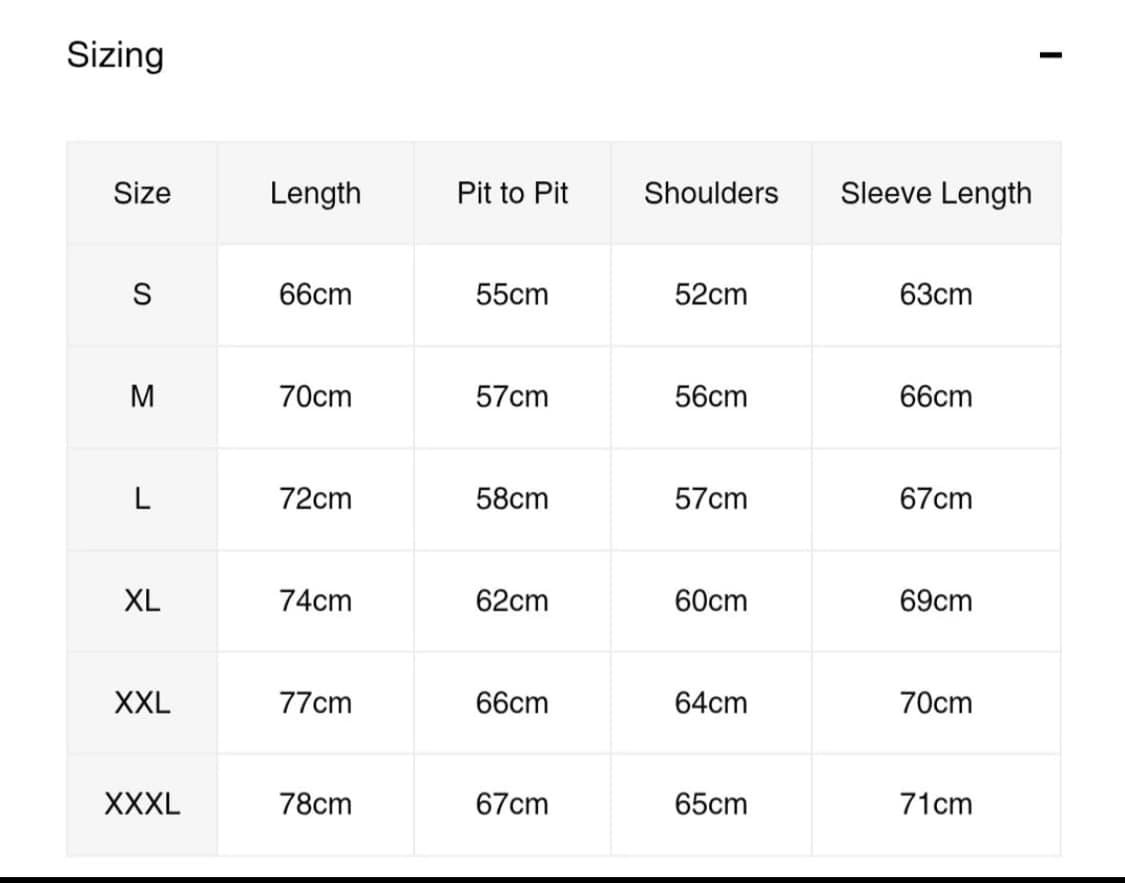Click the Shoulders column header
1125x883 pixels.
pyautogui.click(x=711, y=193)
